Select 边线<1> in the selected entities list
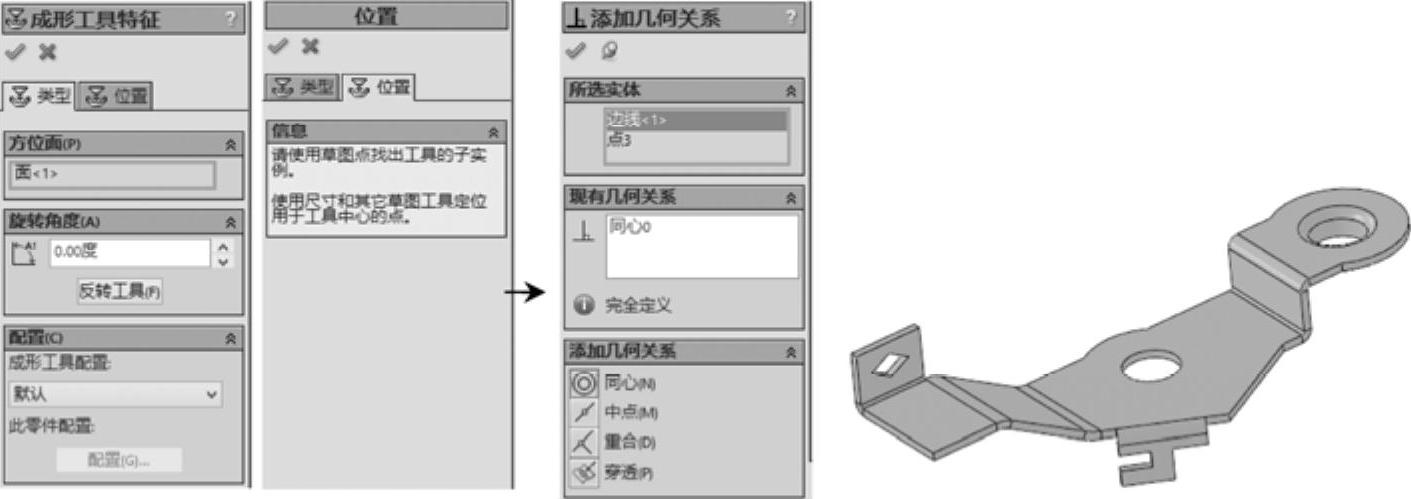1411x499 pixels. click(696, 120)
